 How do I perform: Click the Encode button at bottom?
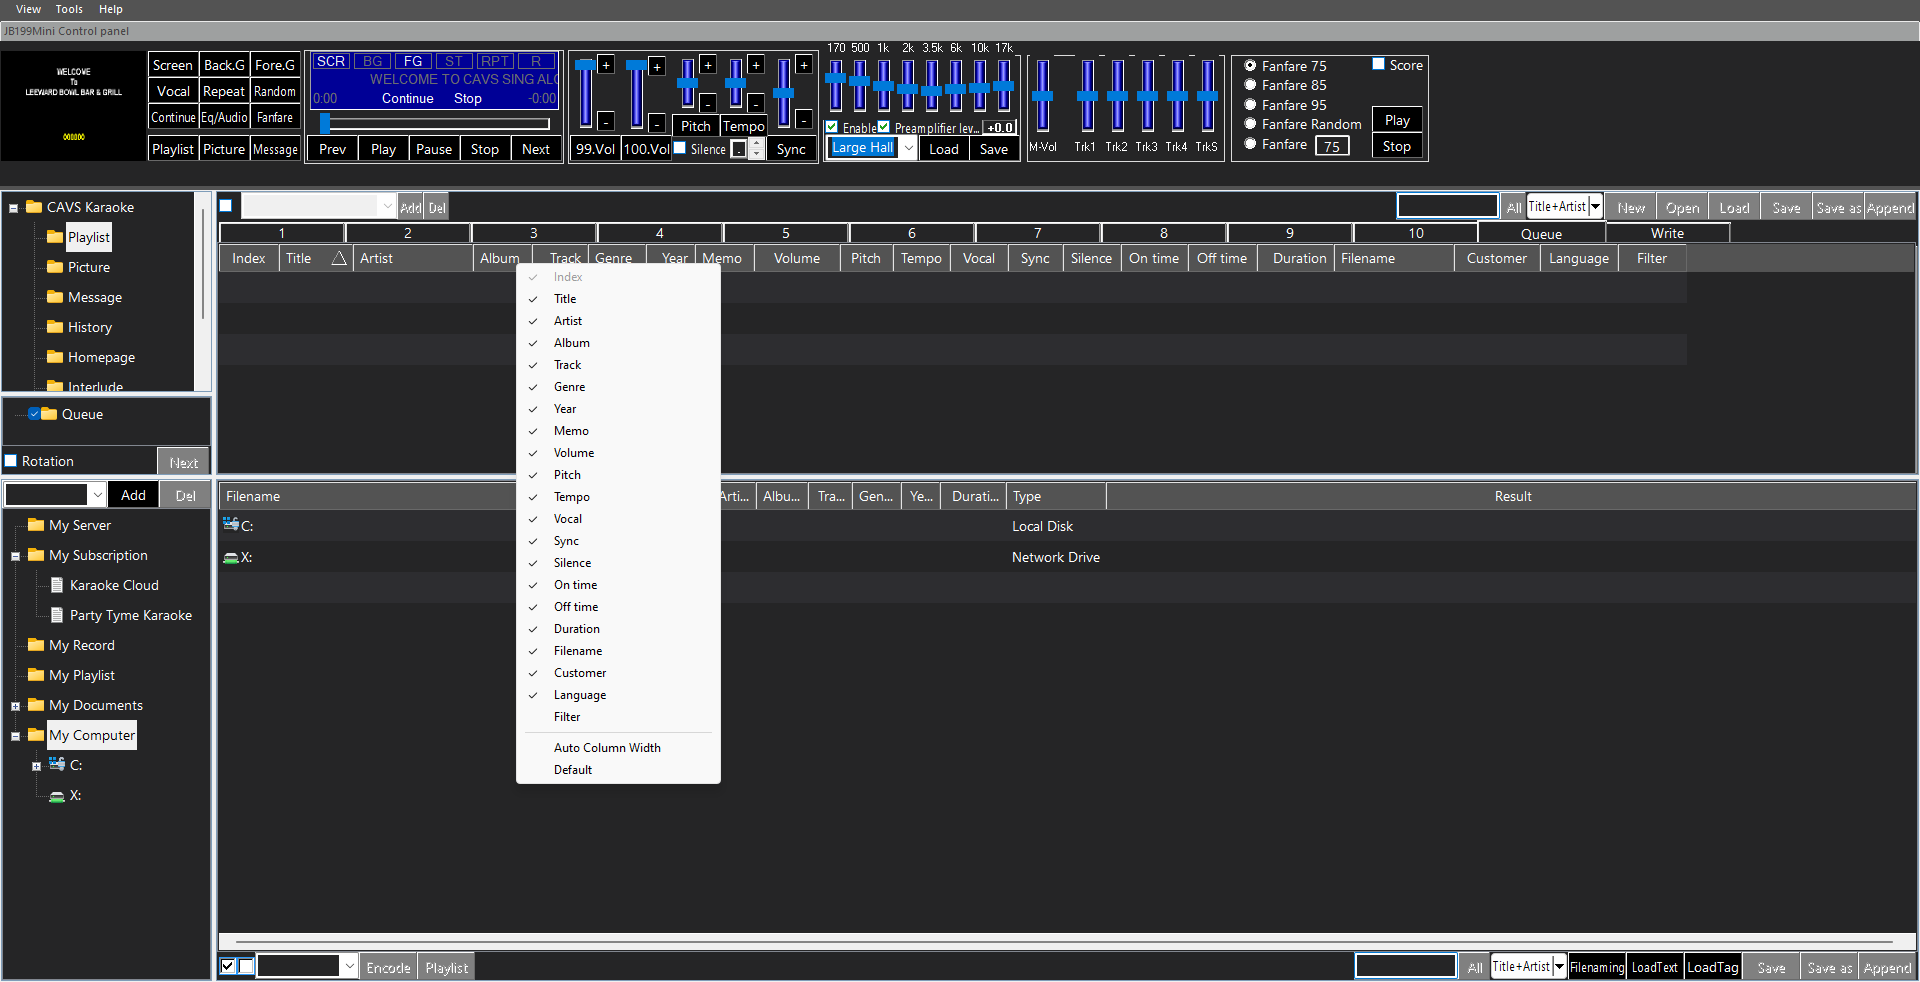[388, 967]
